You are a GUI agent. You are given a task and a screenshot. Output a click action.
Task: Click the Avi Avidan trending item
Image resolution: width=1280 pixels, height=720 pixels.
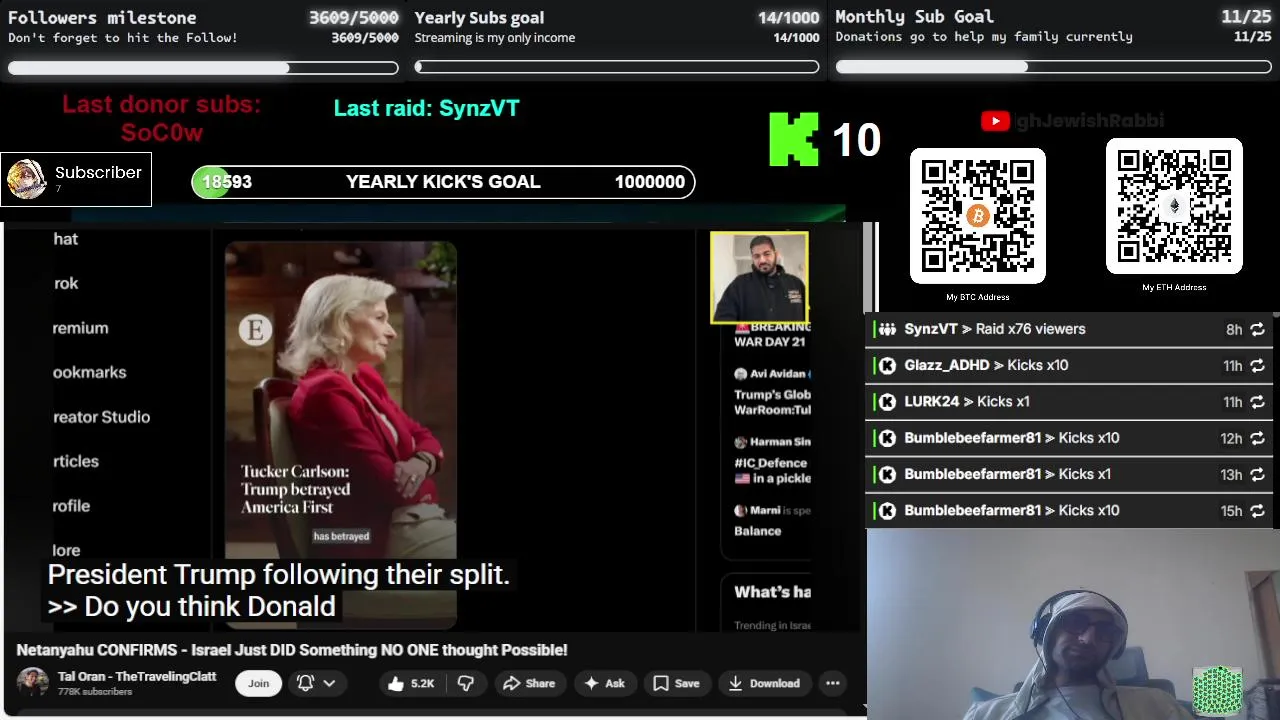[771, 391]
